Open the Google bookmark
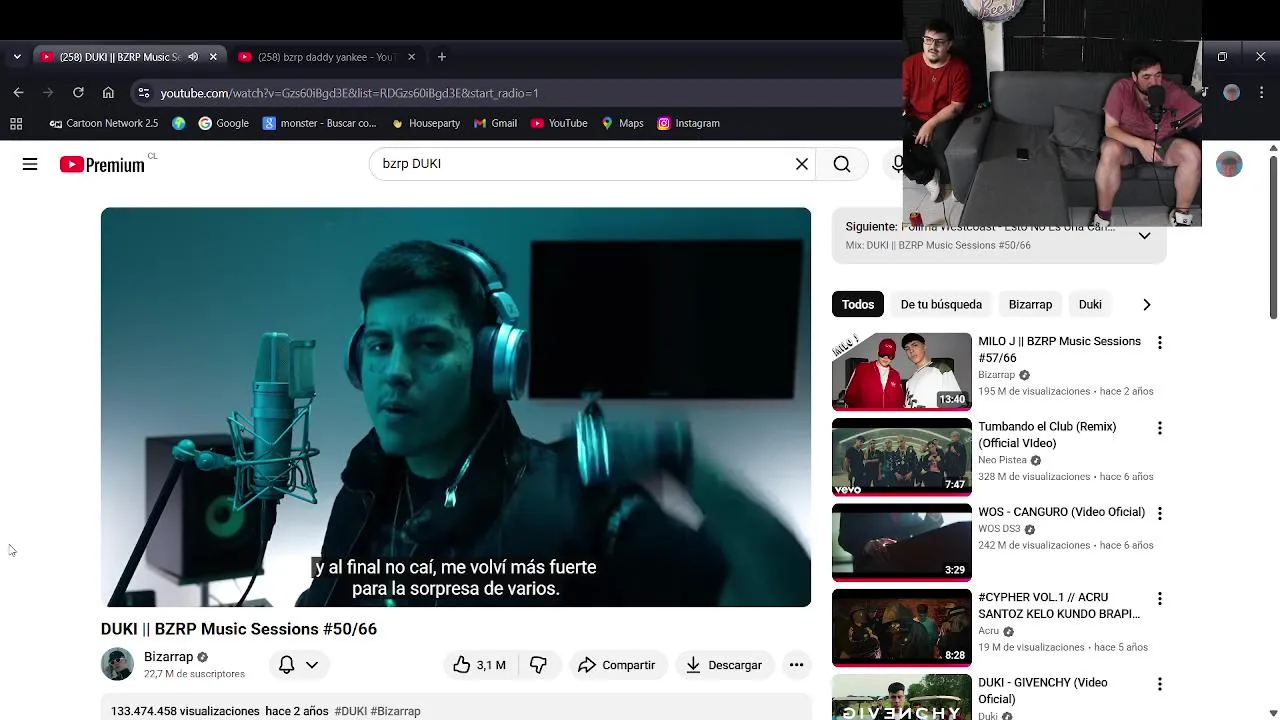The image size is (1280, 720). [x=223, y=123]
